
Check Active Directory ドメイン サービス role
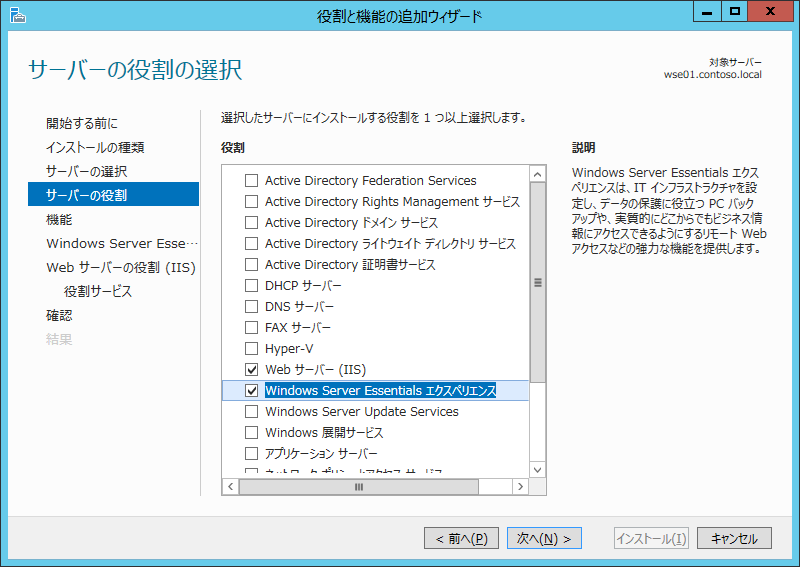[x=251, y=223]
